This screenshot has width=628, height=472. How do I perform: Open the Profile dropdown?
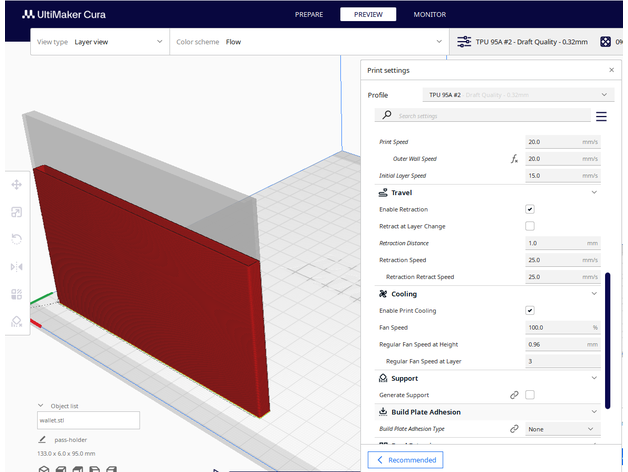[518, 95]
